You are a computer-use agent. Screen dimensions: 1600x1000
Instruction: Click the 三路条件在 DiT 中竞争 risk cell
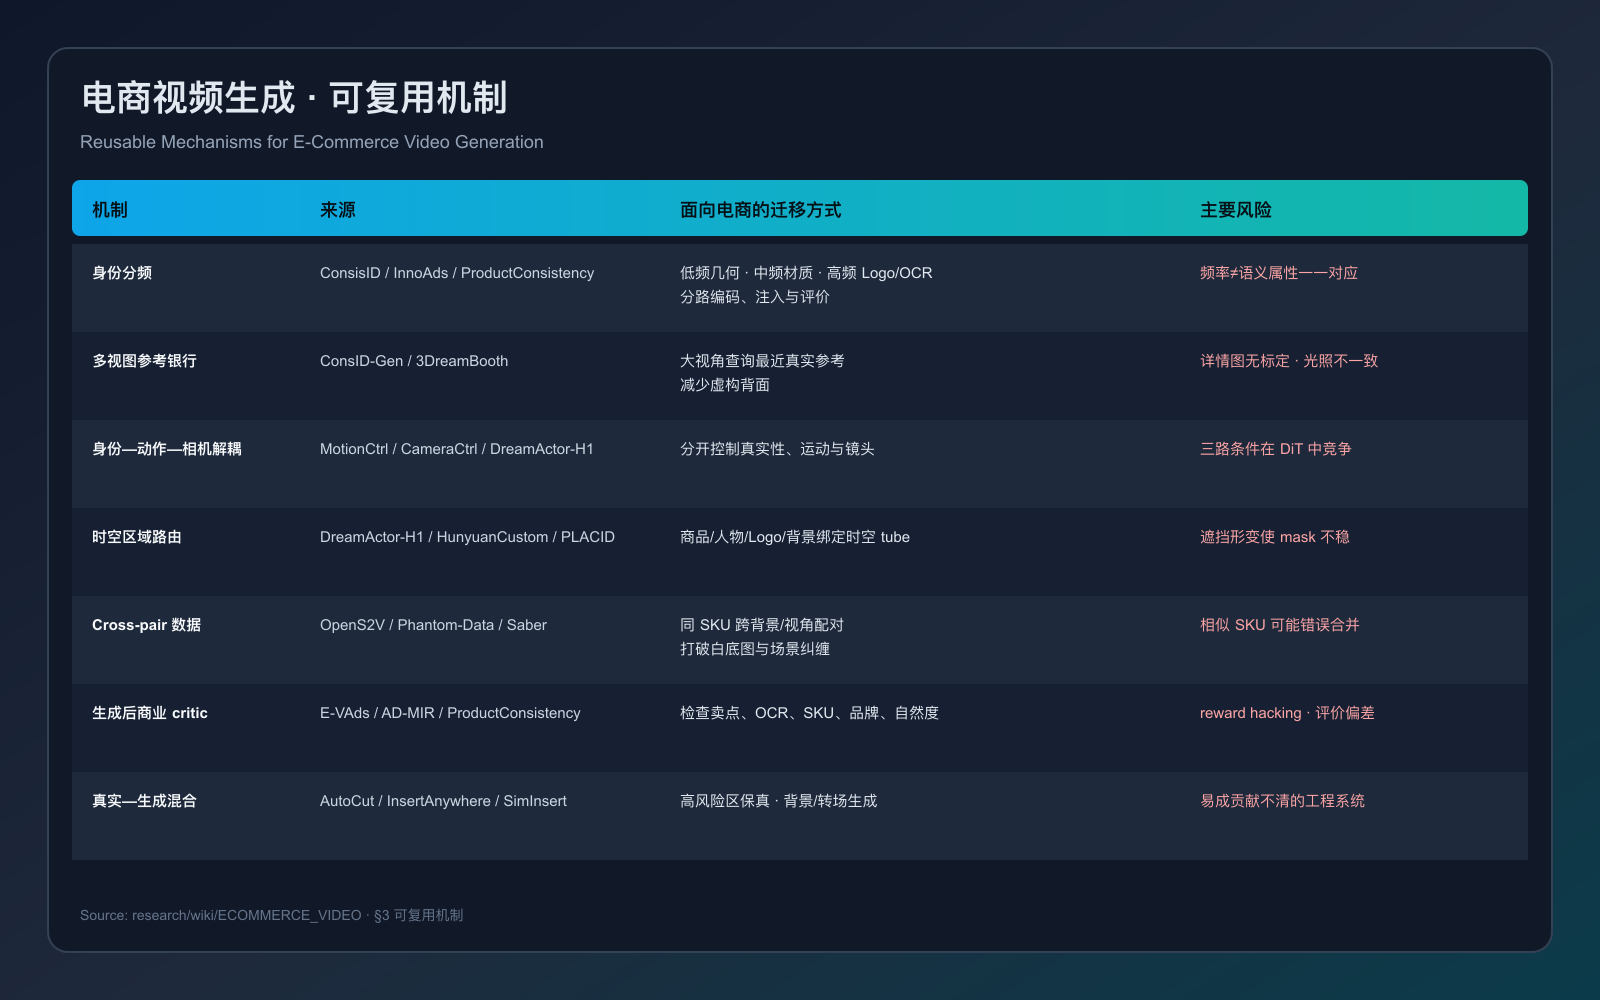[x=1275, y=449]
